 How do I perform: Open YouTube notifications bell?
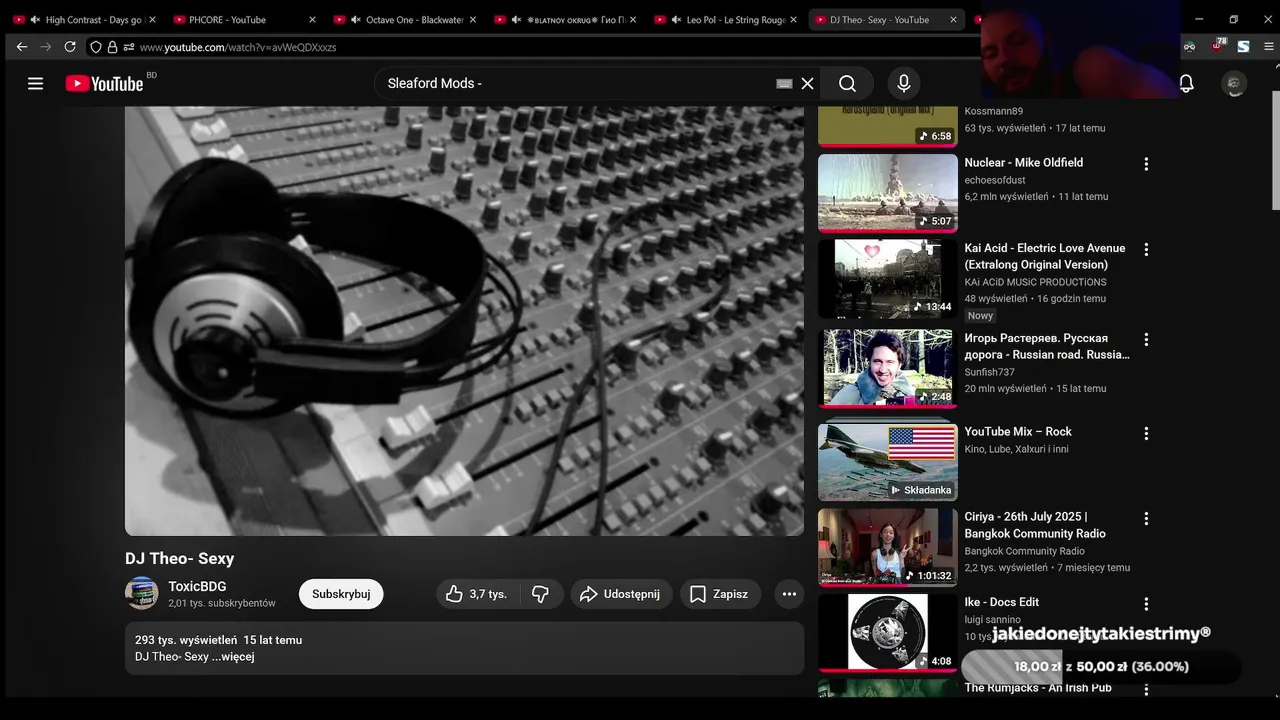tap(1186, 84)
